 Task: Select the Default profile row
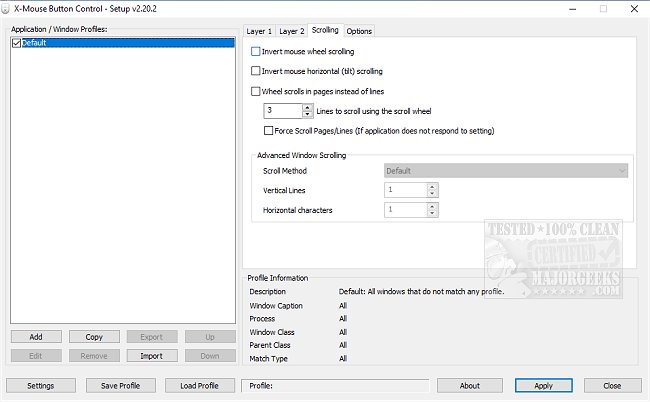click(123, 43)
